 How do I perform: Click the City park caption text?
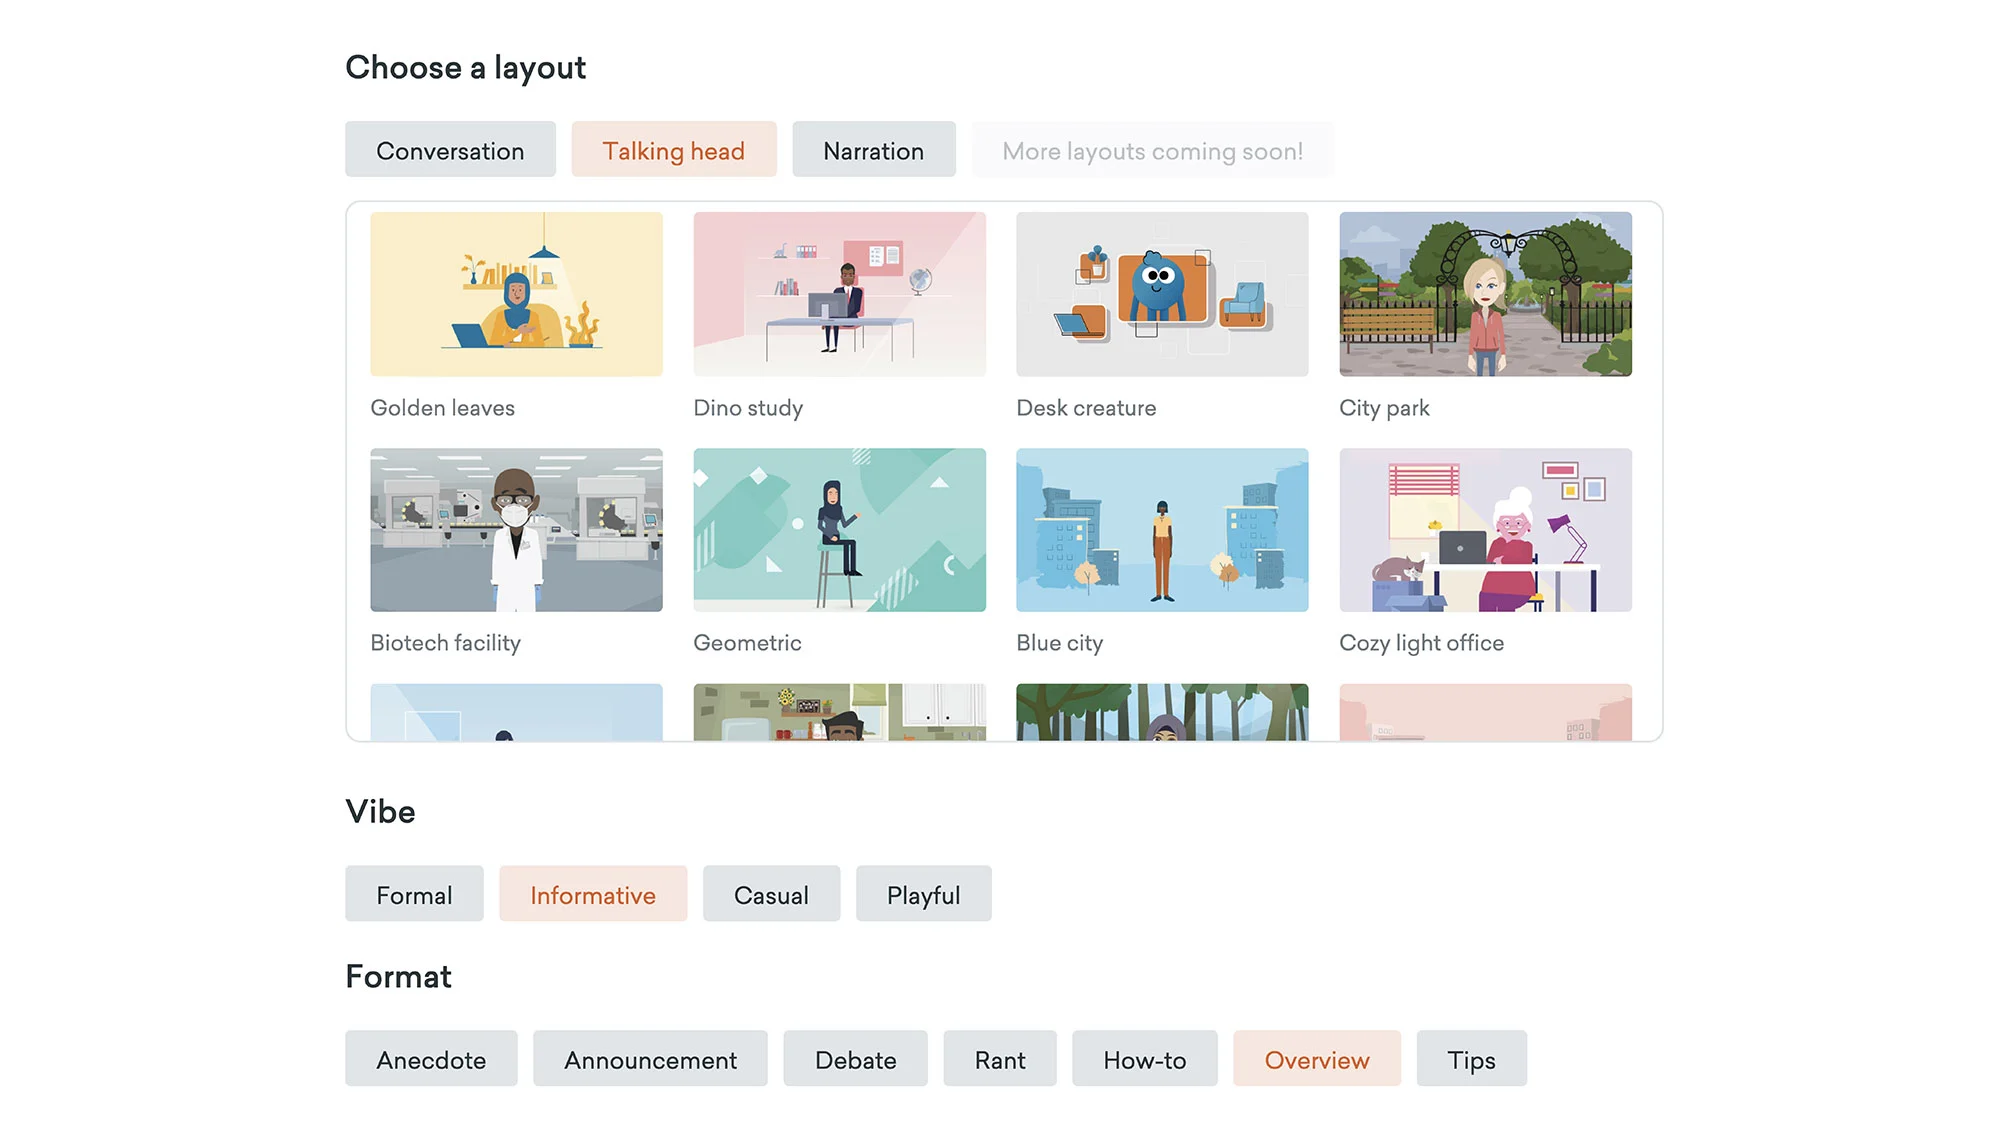click(x=1384, y=408)
